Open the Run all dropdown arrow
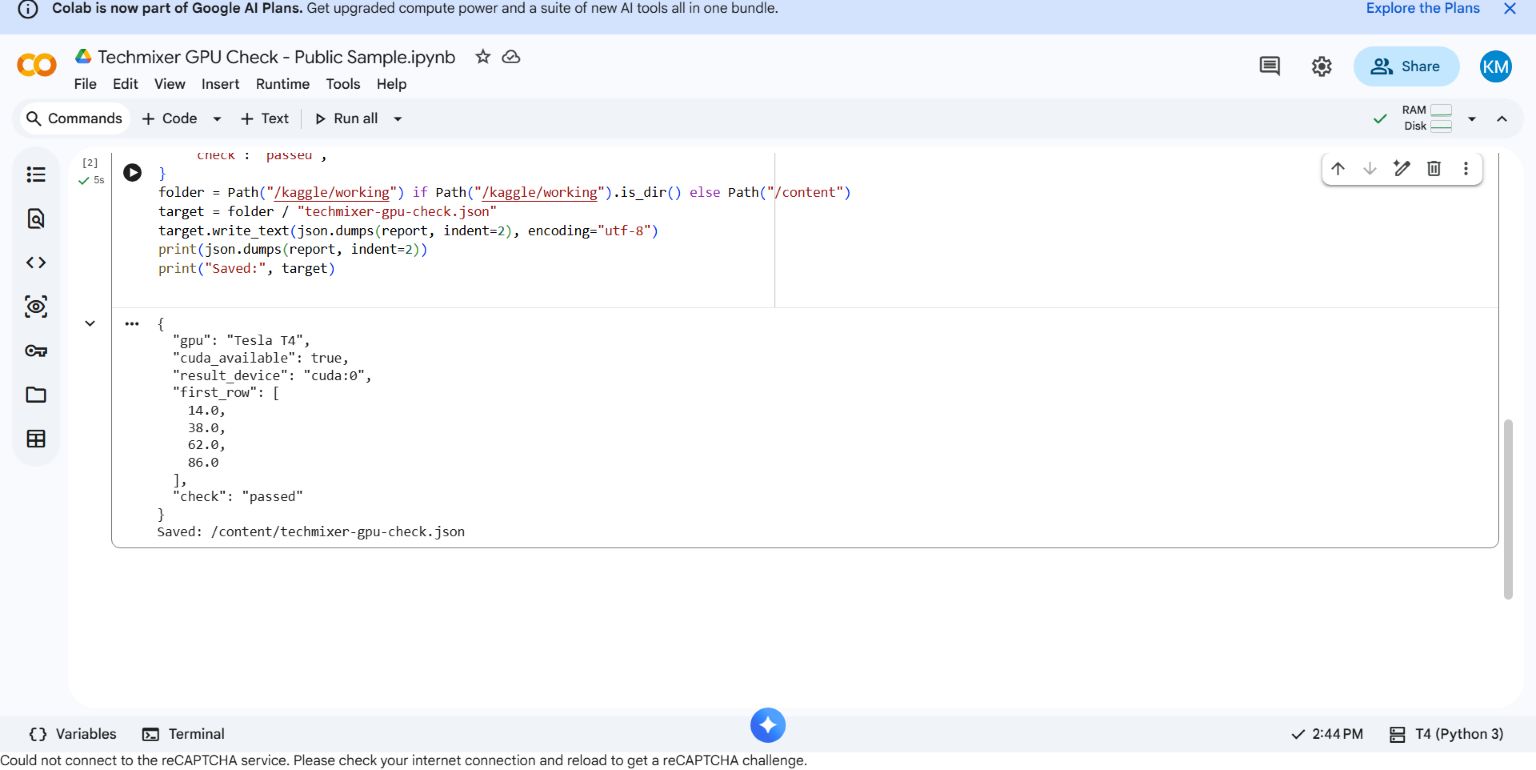This screenshot has width=1536, height=770. pyautogui.click(x=397, y=118)
